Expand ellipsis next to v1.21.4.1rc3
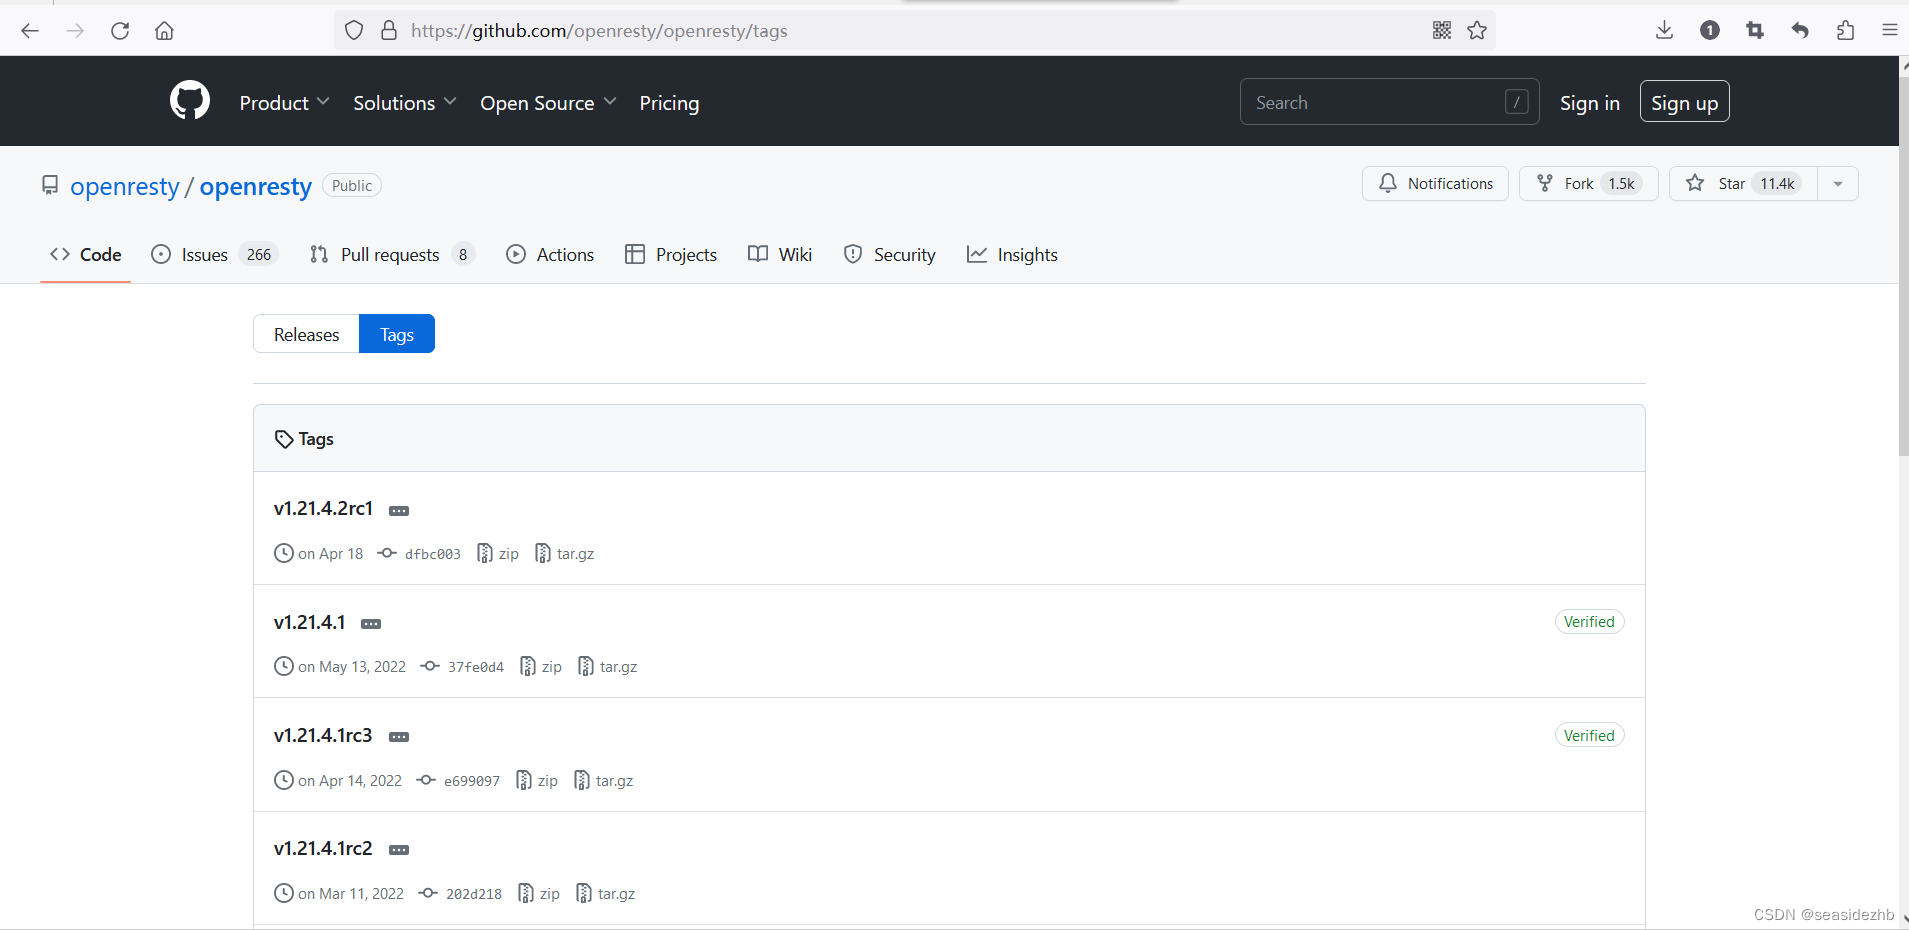The image size is (1909, 930). pos(399,737)
